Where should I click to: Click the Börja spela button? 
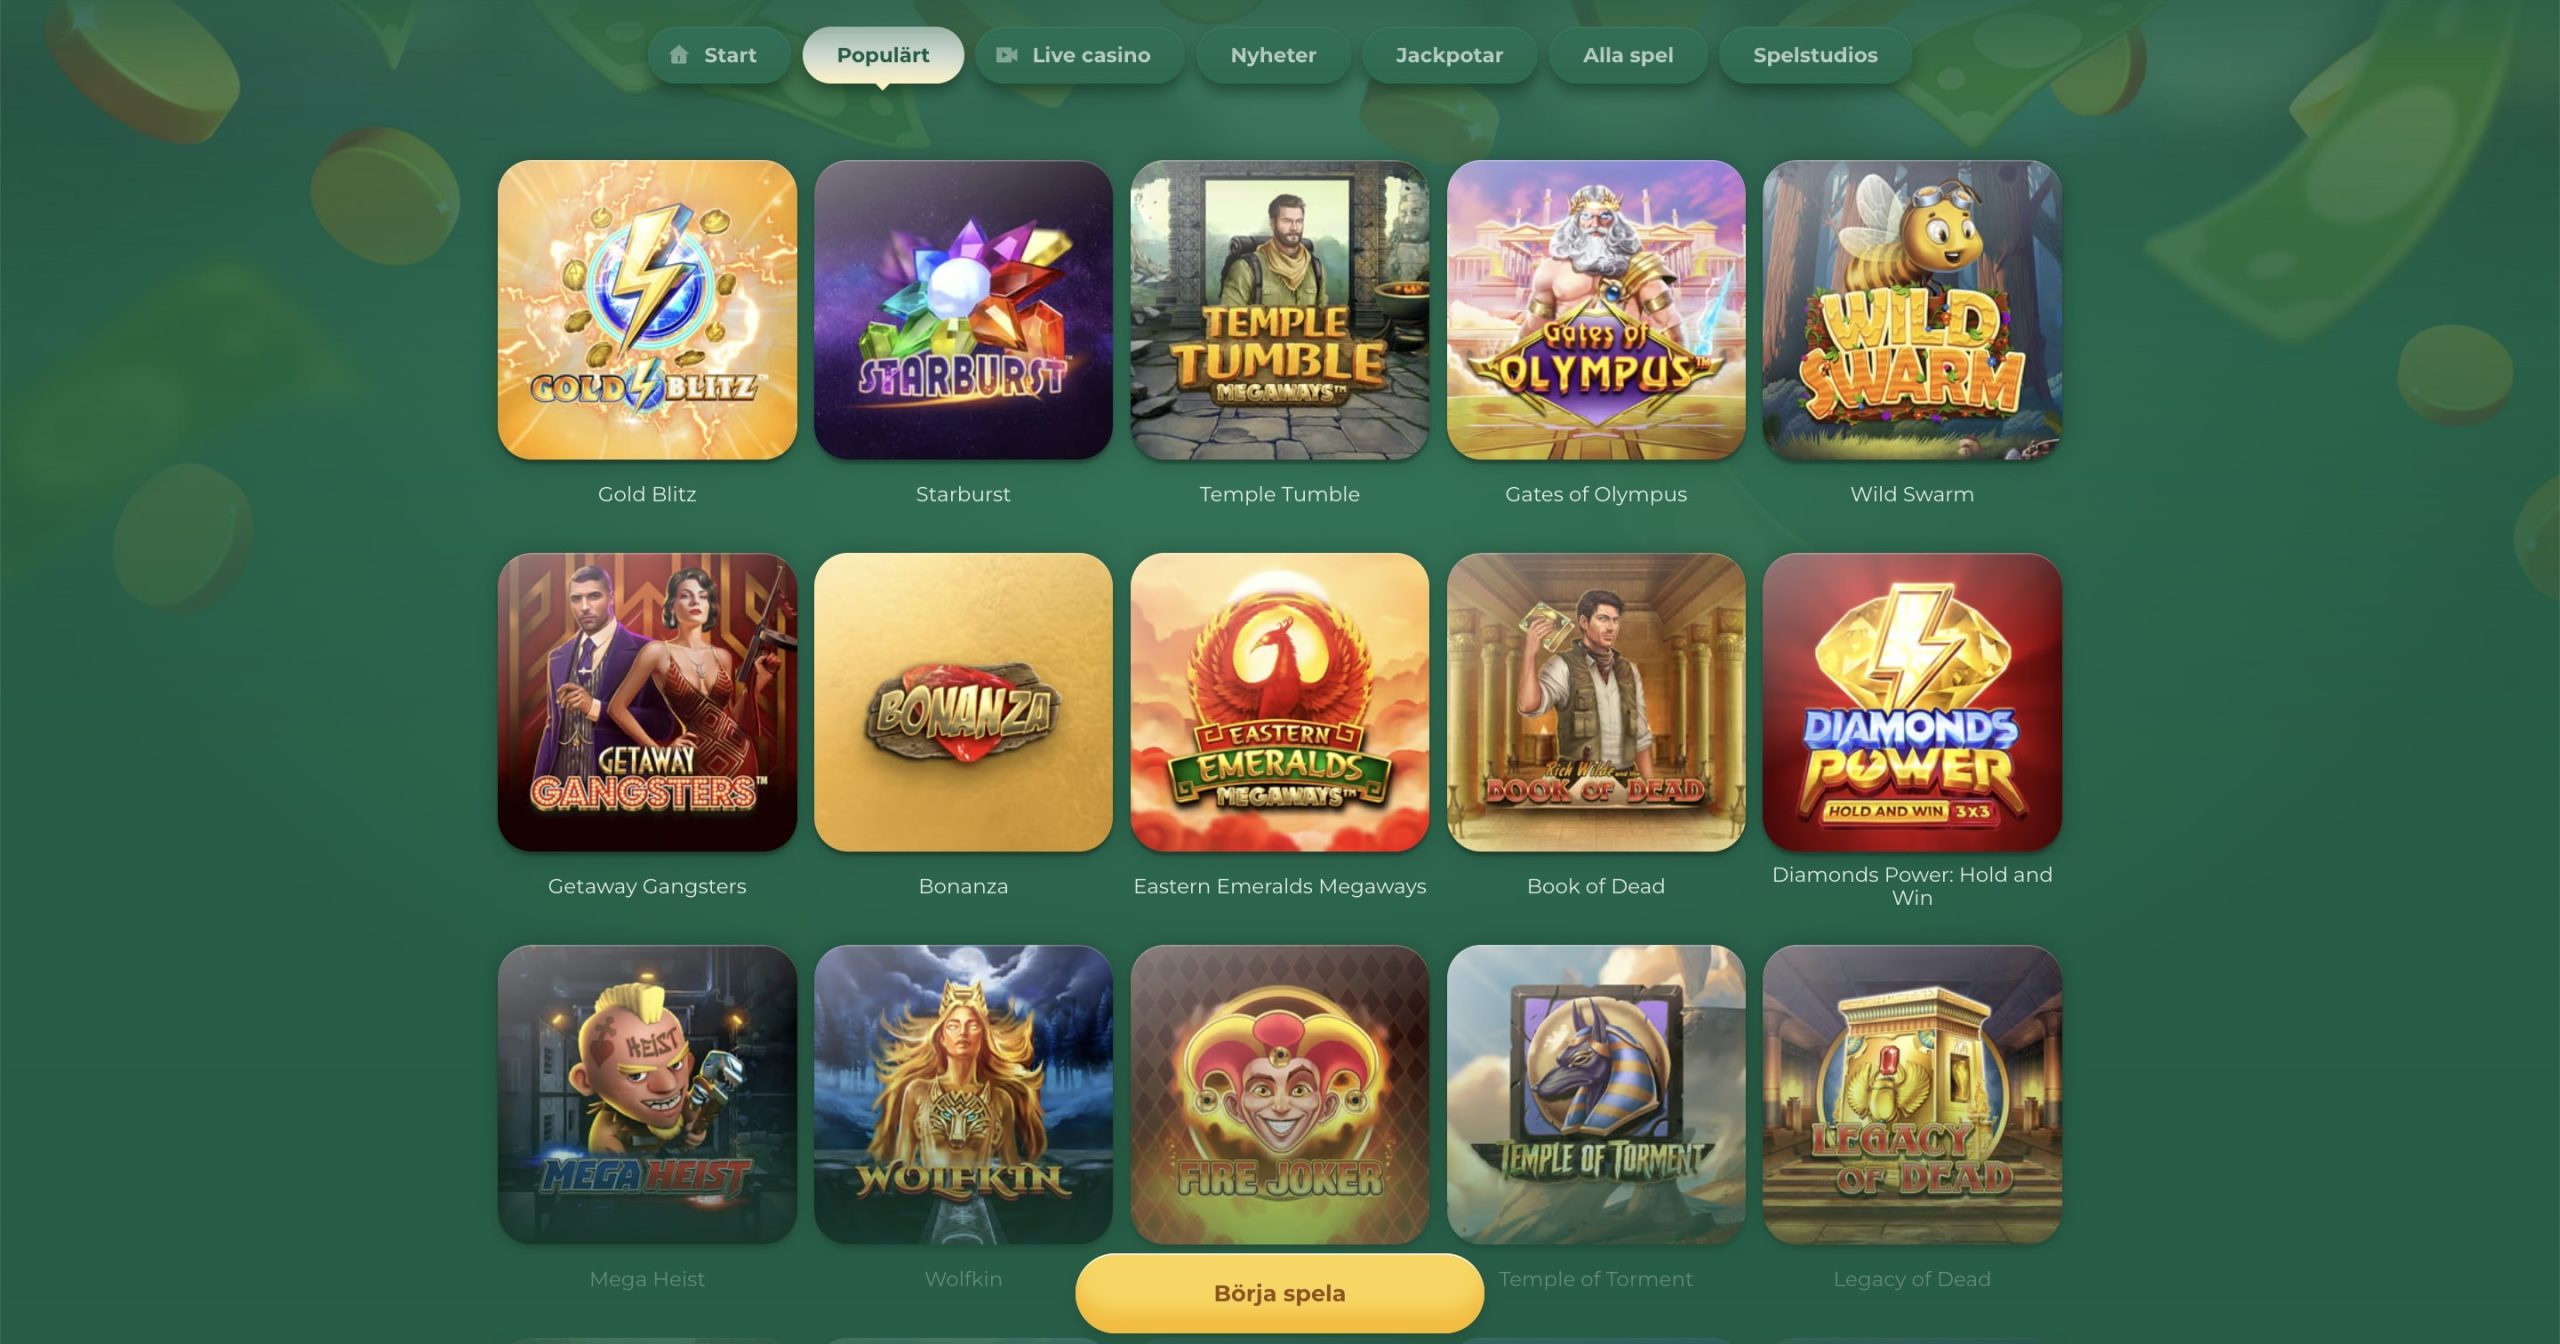coord(1279,1293)
